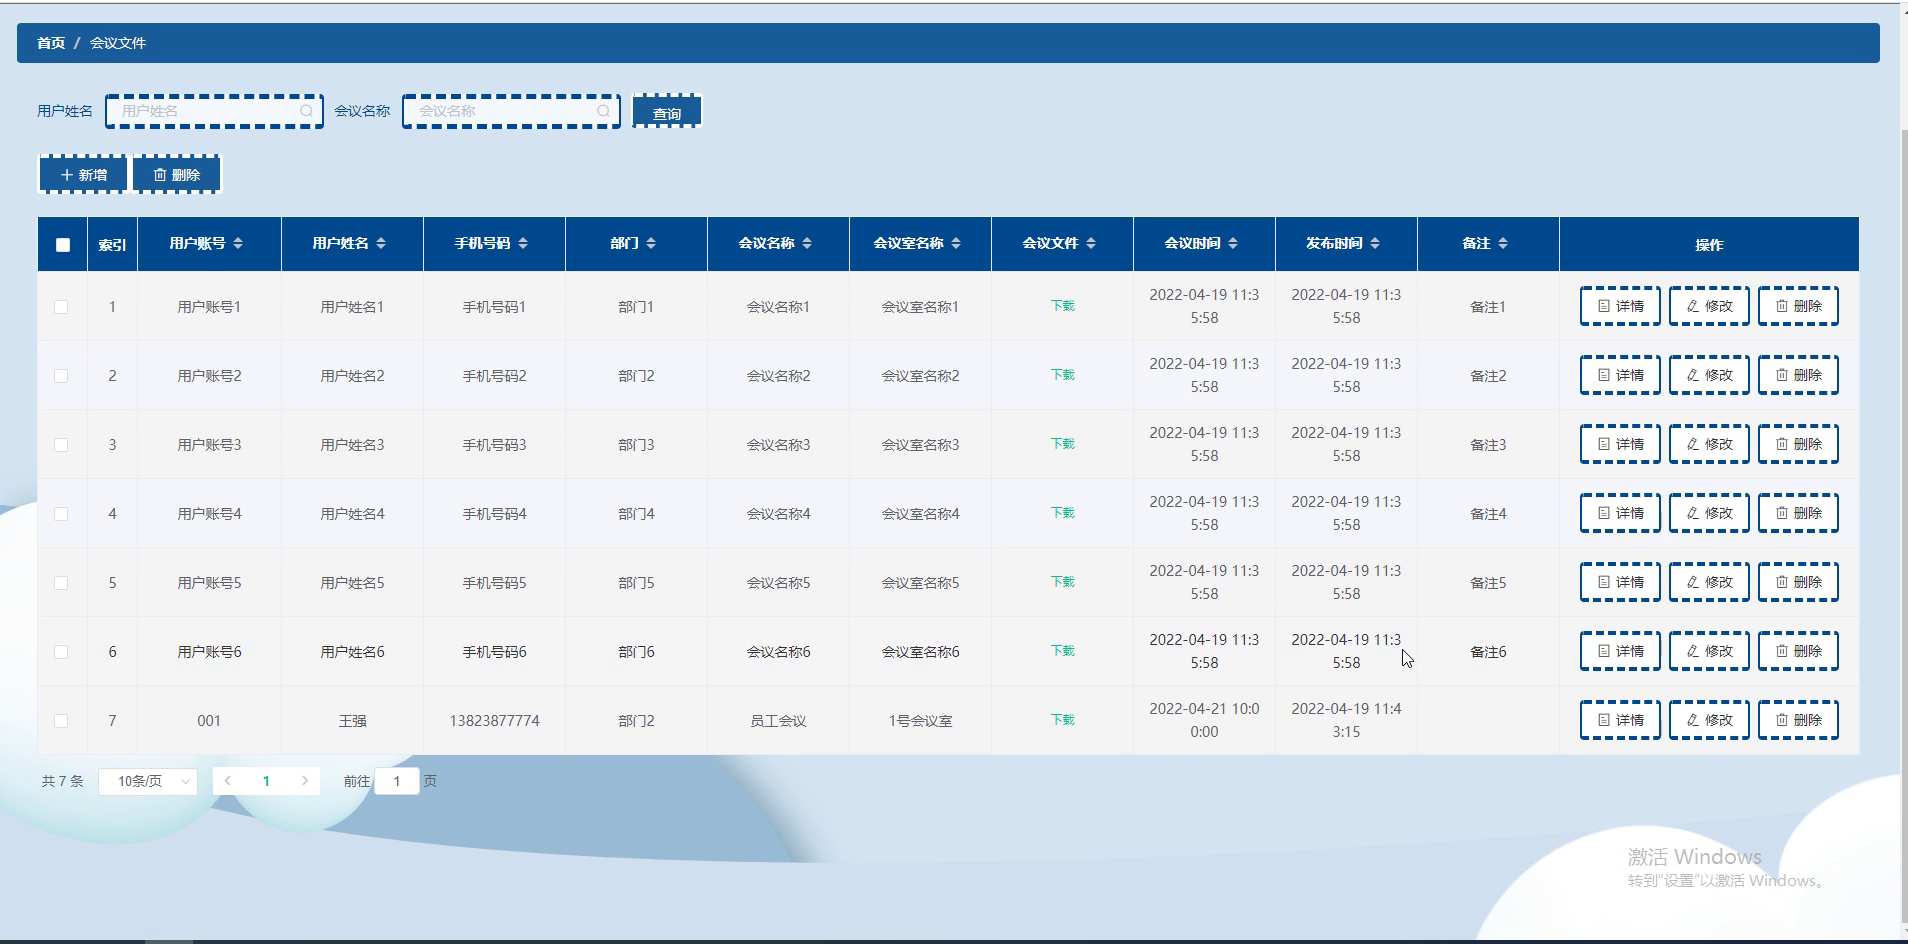
Task: Check row 6 用户账号6 checkbox
Action: pyautogui.click(x=61, y=652)
